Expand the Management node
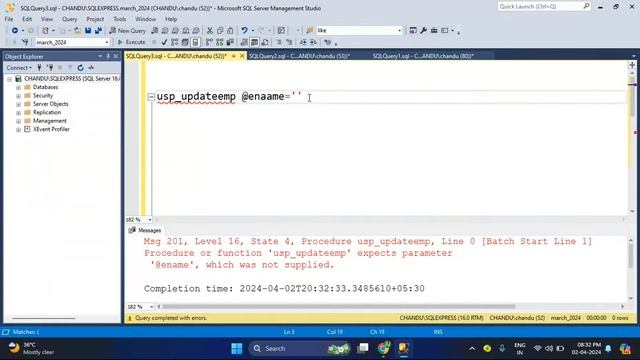Screen dimensions: 640x360 [18, 121]
